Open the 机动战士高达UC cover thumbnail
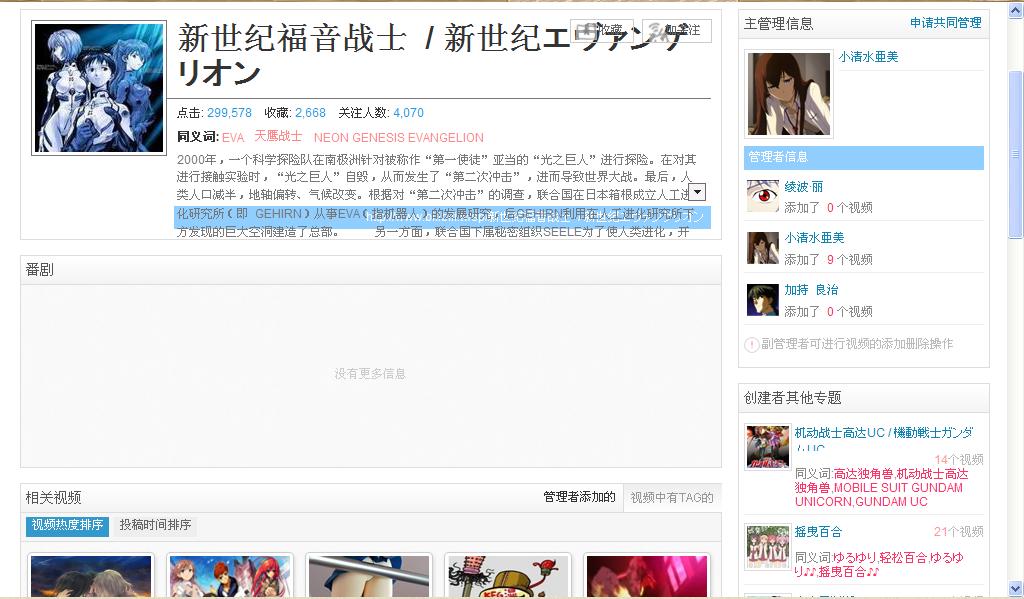Screen dimensions: 1024x599 [x=768, y=447]
